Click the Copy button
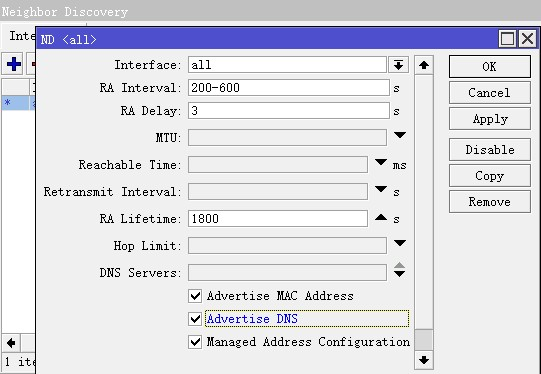The image size is (541, 374). [x=490, y=176]
